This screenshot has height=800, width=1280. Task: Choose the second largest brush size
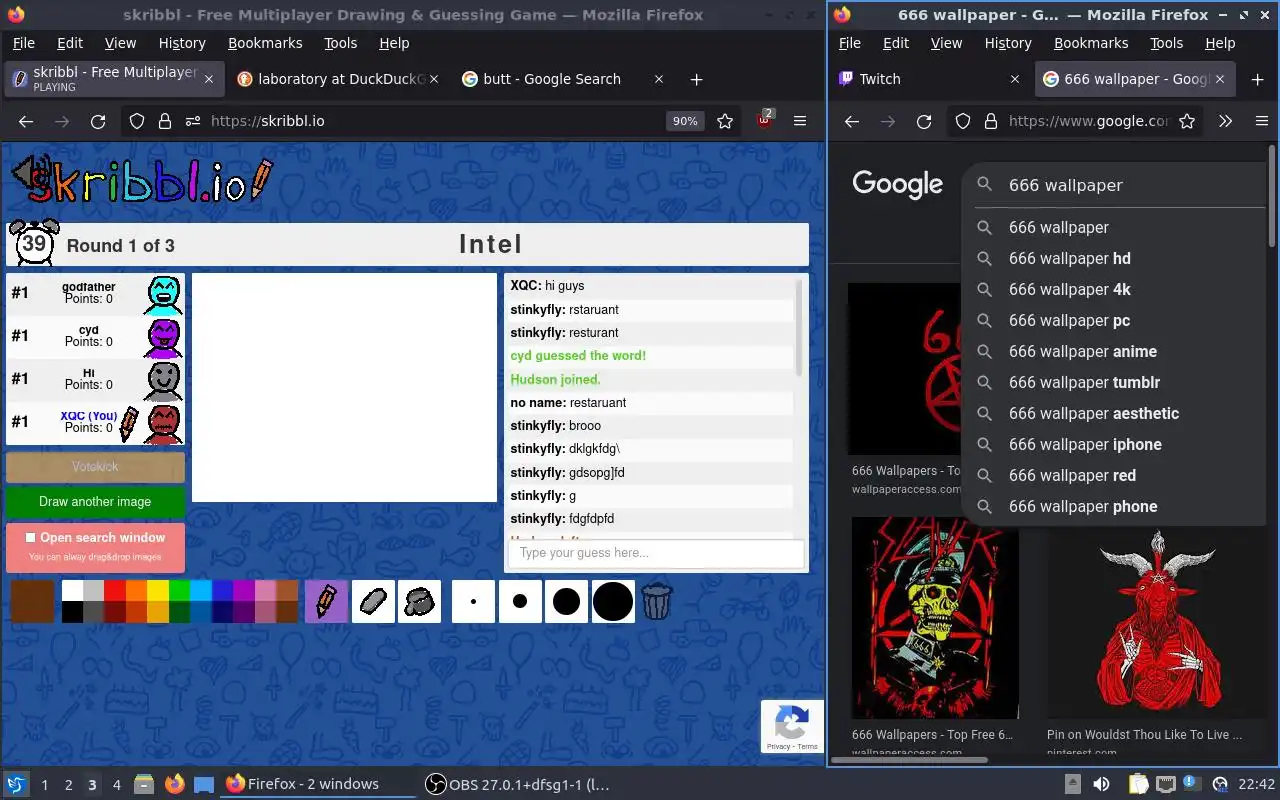pyautogui.click(x=566, y=602)
